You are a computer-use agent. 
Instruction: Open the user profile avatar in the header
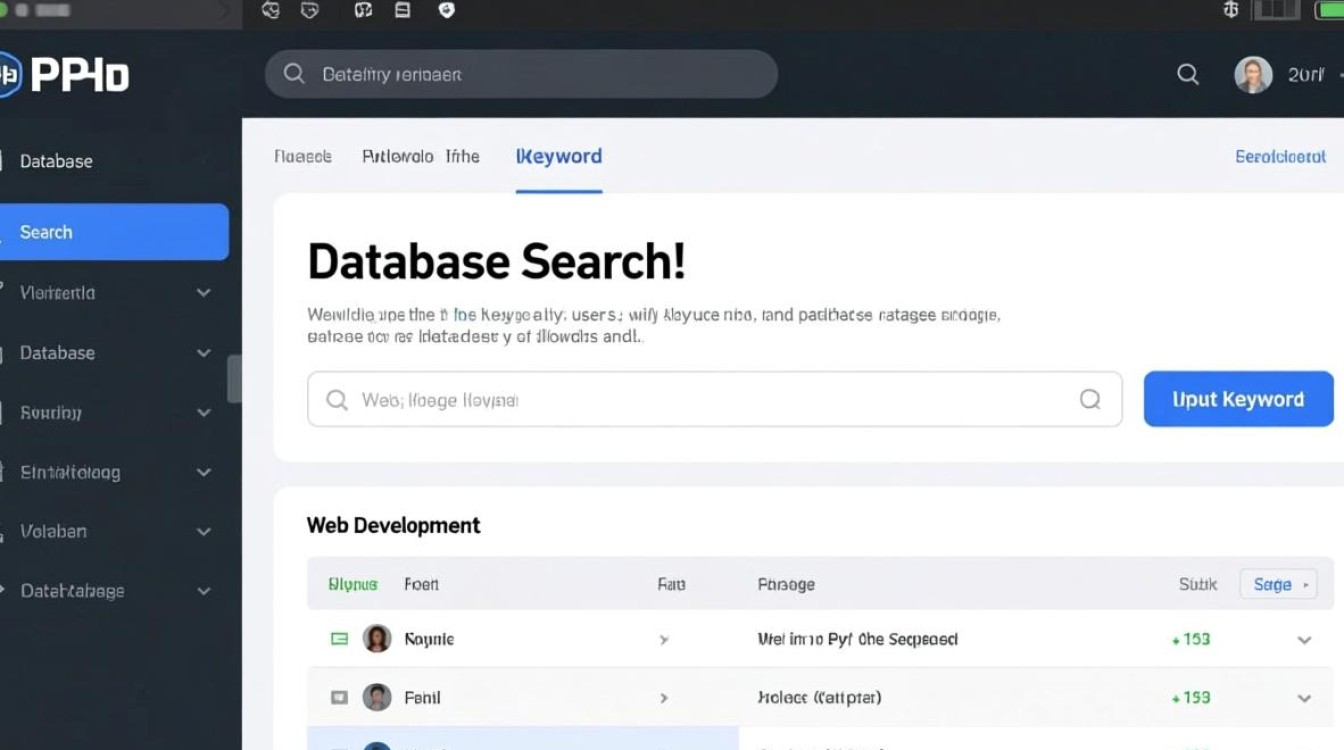[1253, 75]
